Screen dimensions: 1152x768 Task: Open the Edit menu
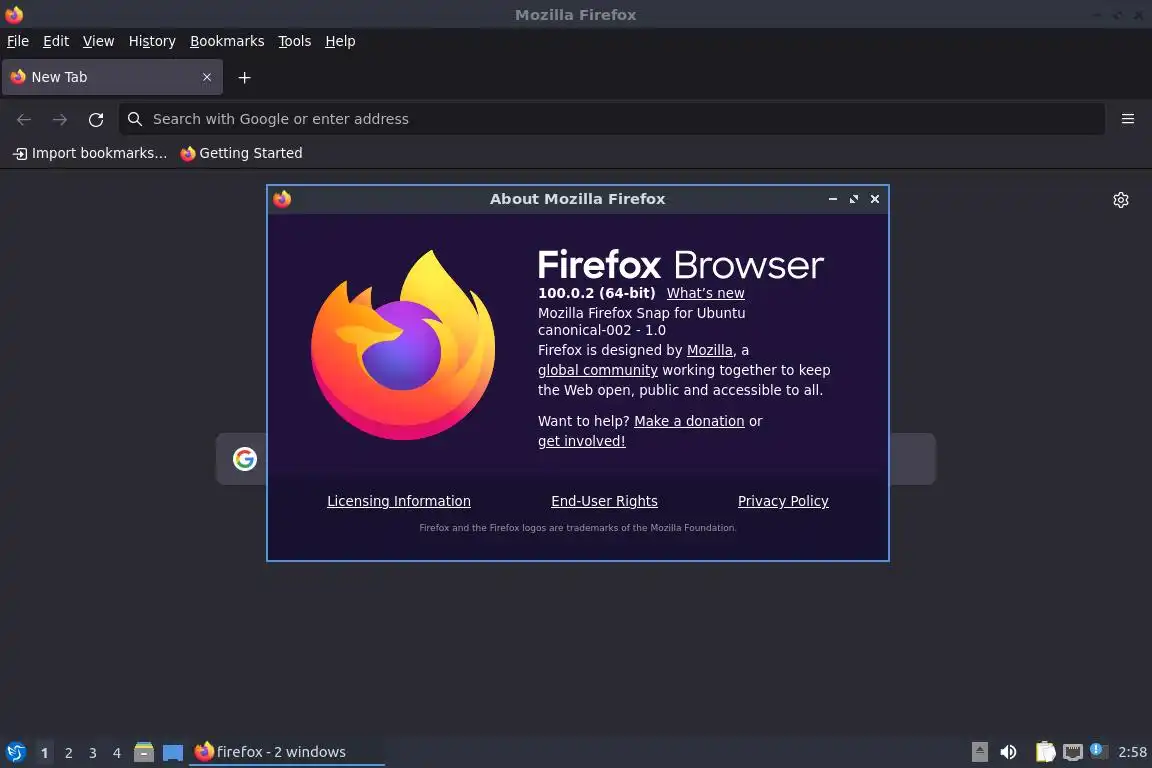pyautogui.click(x=56, y=41)
